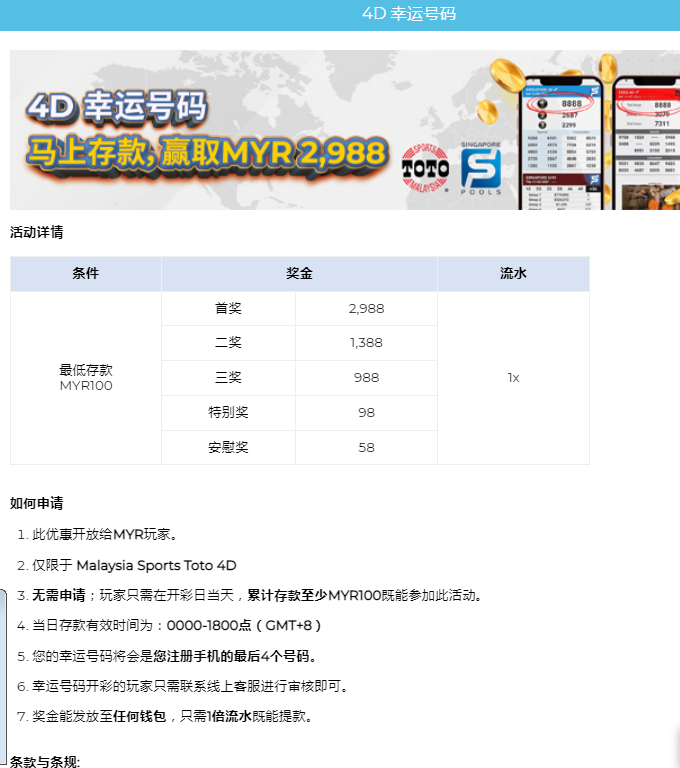Click the 条款与条规 heading
Screen dimensions: 680x768
tap(45, 761)
